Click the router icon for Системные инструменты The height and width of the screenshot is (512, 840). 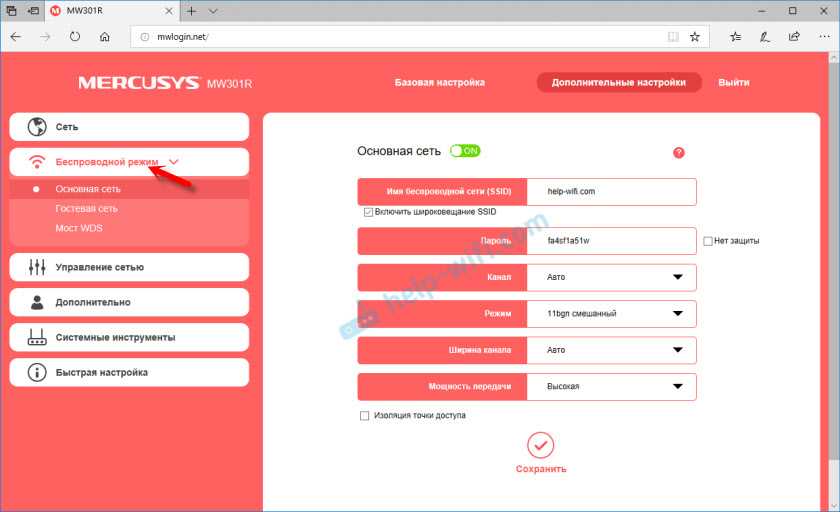coord(38,337)
